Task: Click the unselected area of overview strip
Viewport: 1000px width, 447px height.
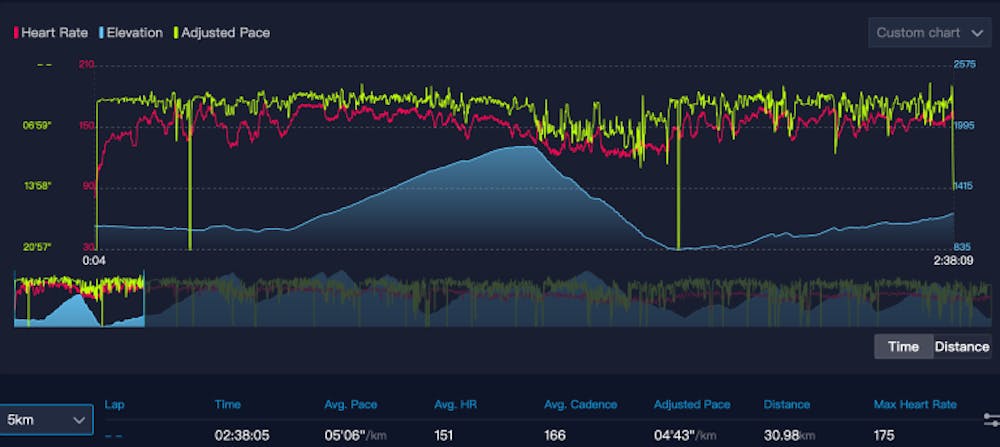Action: pyautogui.click(x=560, y=298)
